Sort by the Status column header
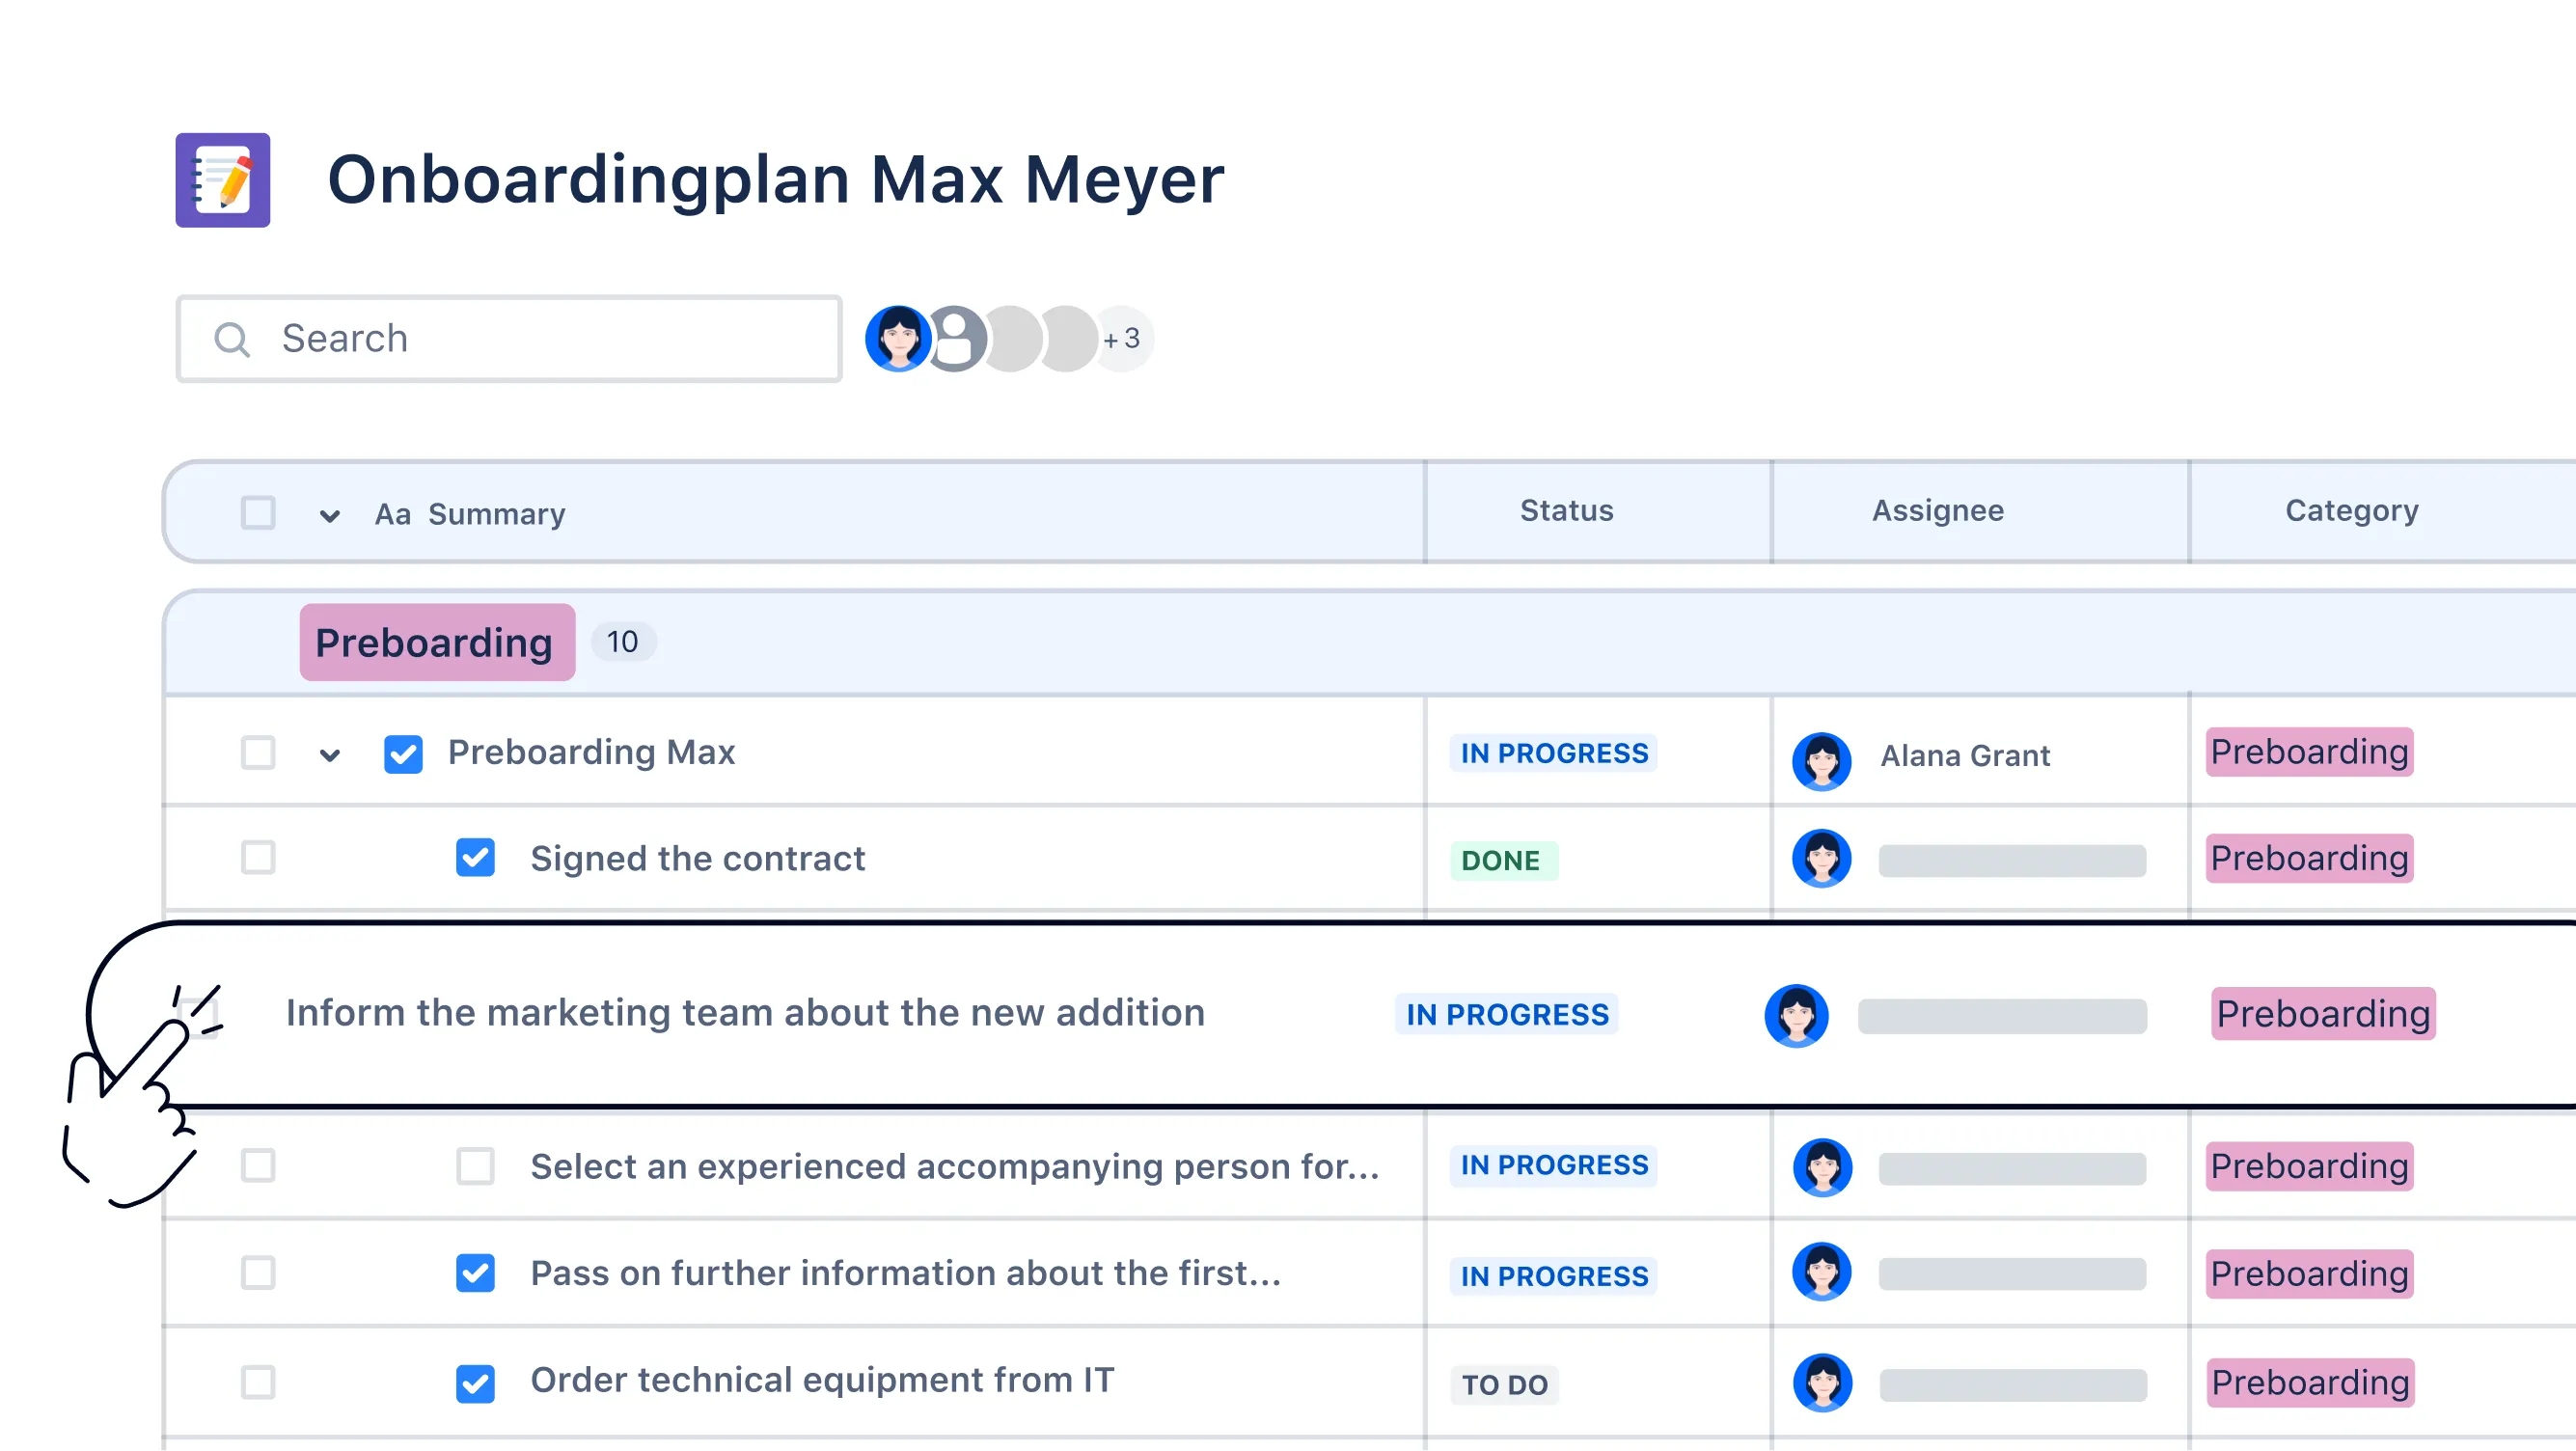Viewport: 2576px width, 1451px height. tap(1566, 511)
